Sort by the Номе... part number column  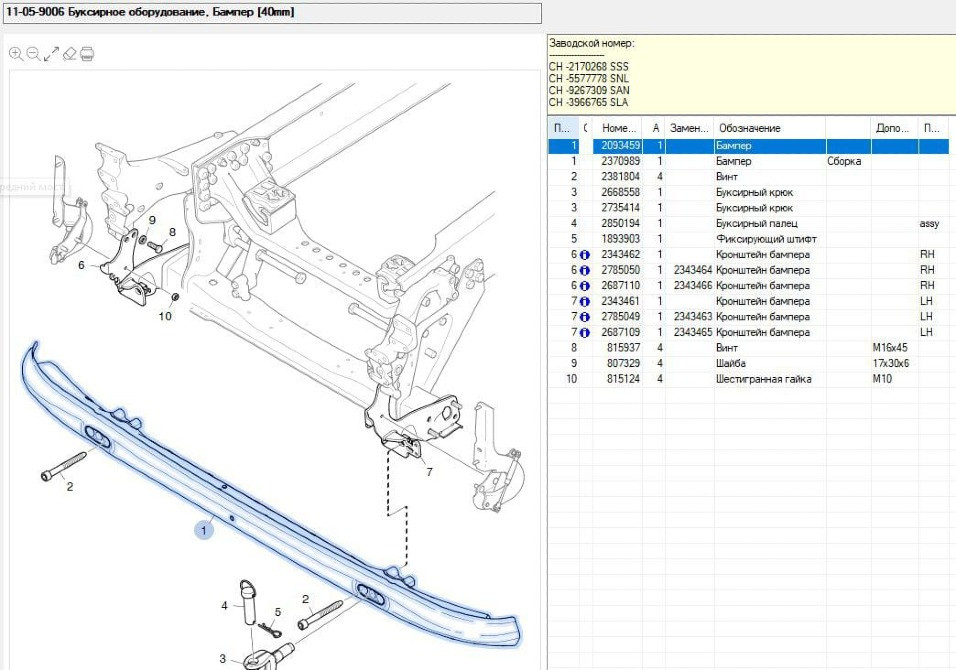pos(620,128)
